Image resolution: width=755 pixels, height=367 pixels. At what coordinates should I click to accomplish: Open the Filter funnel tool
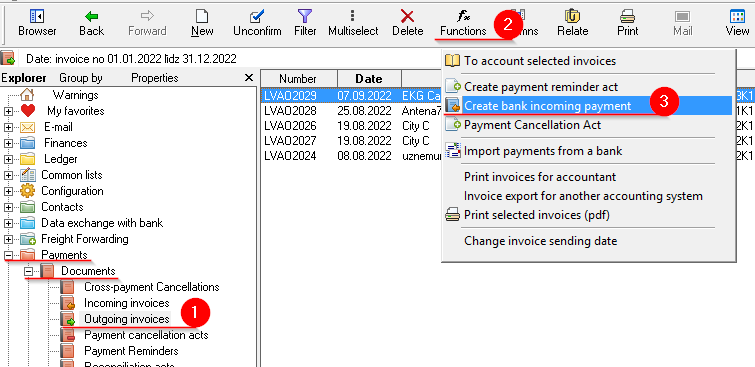tap(305, 23)
